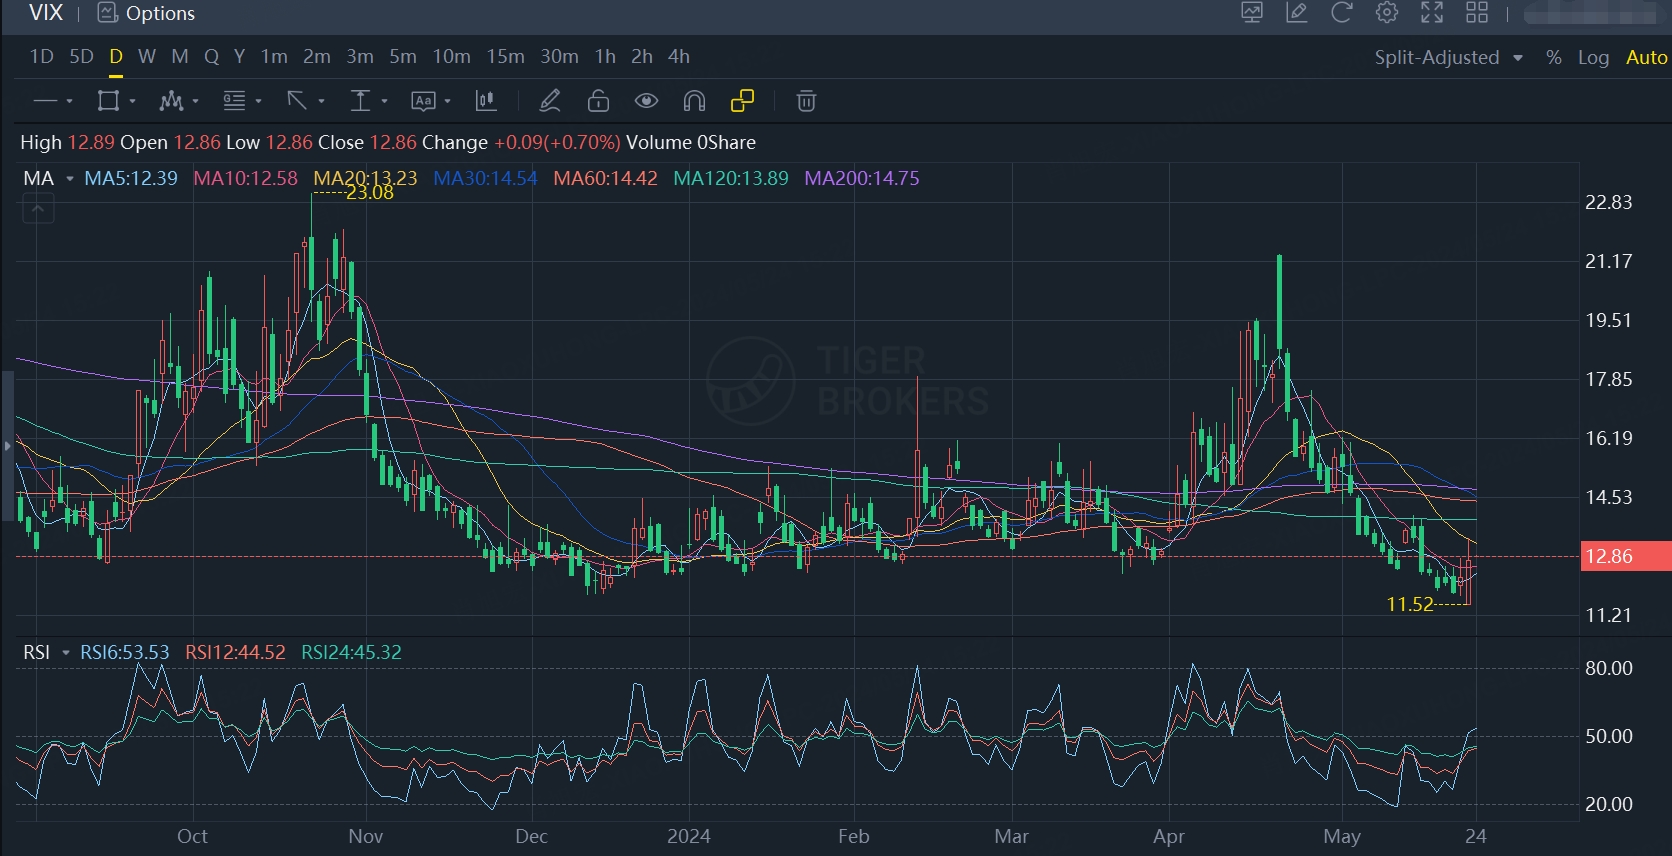Viewport: 1672px width, 856px height.
Task: Open the Options button
Action: tap(147, 13)
